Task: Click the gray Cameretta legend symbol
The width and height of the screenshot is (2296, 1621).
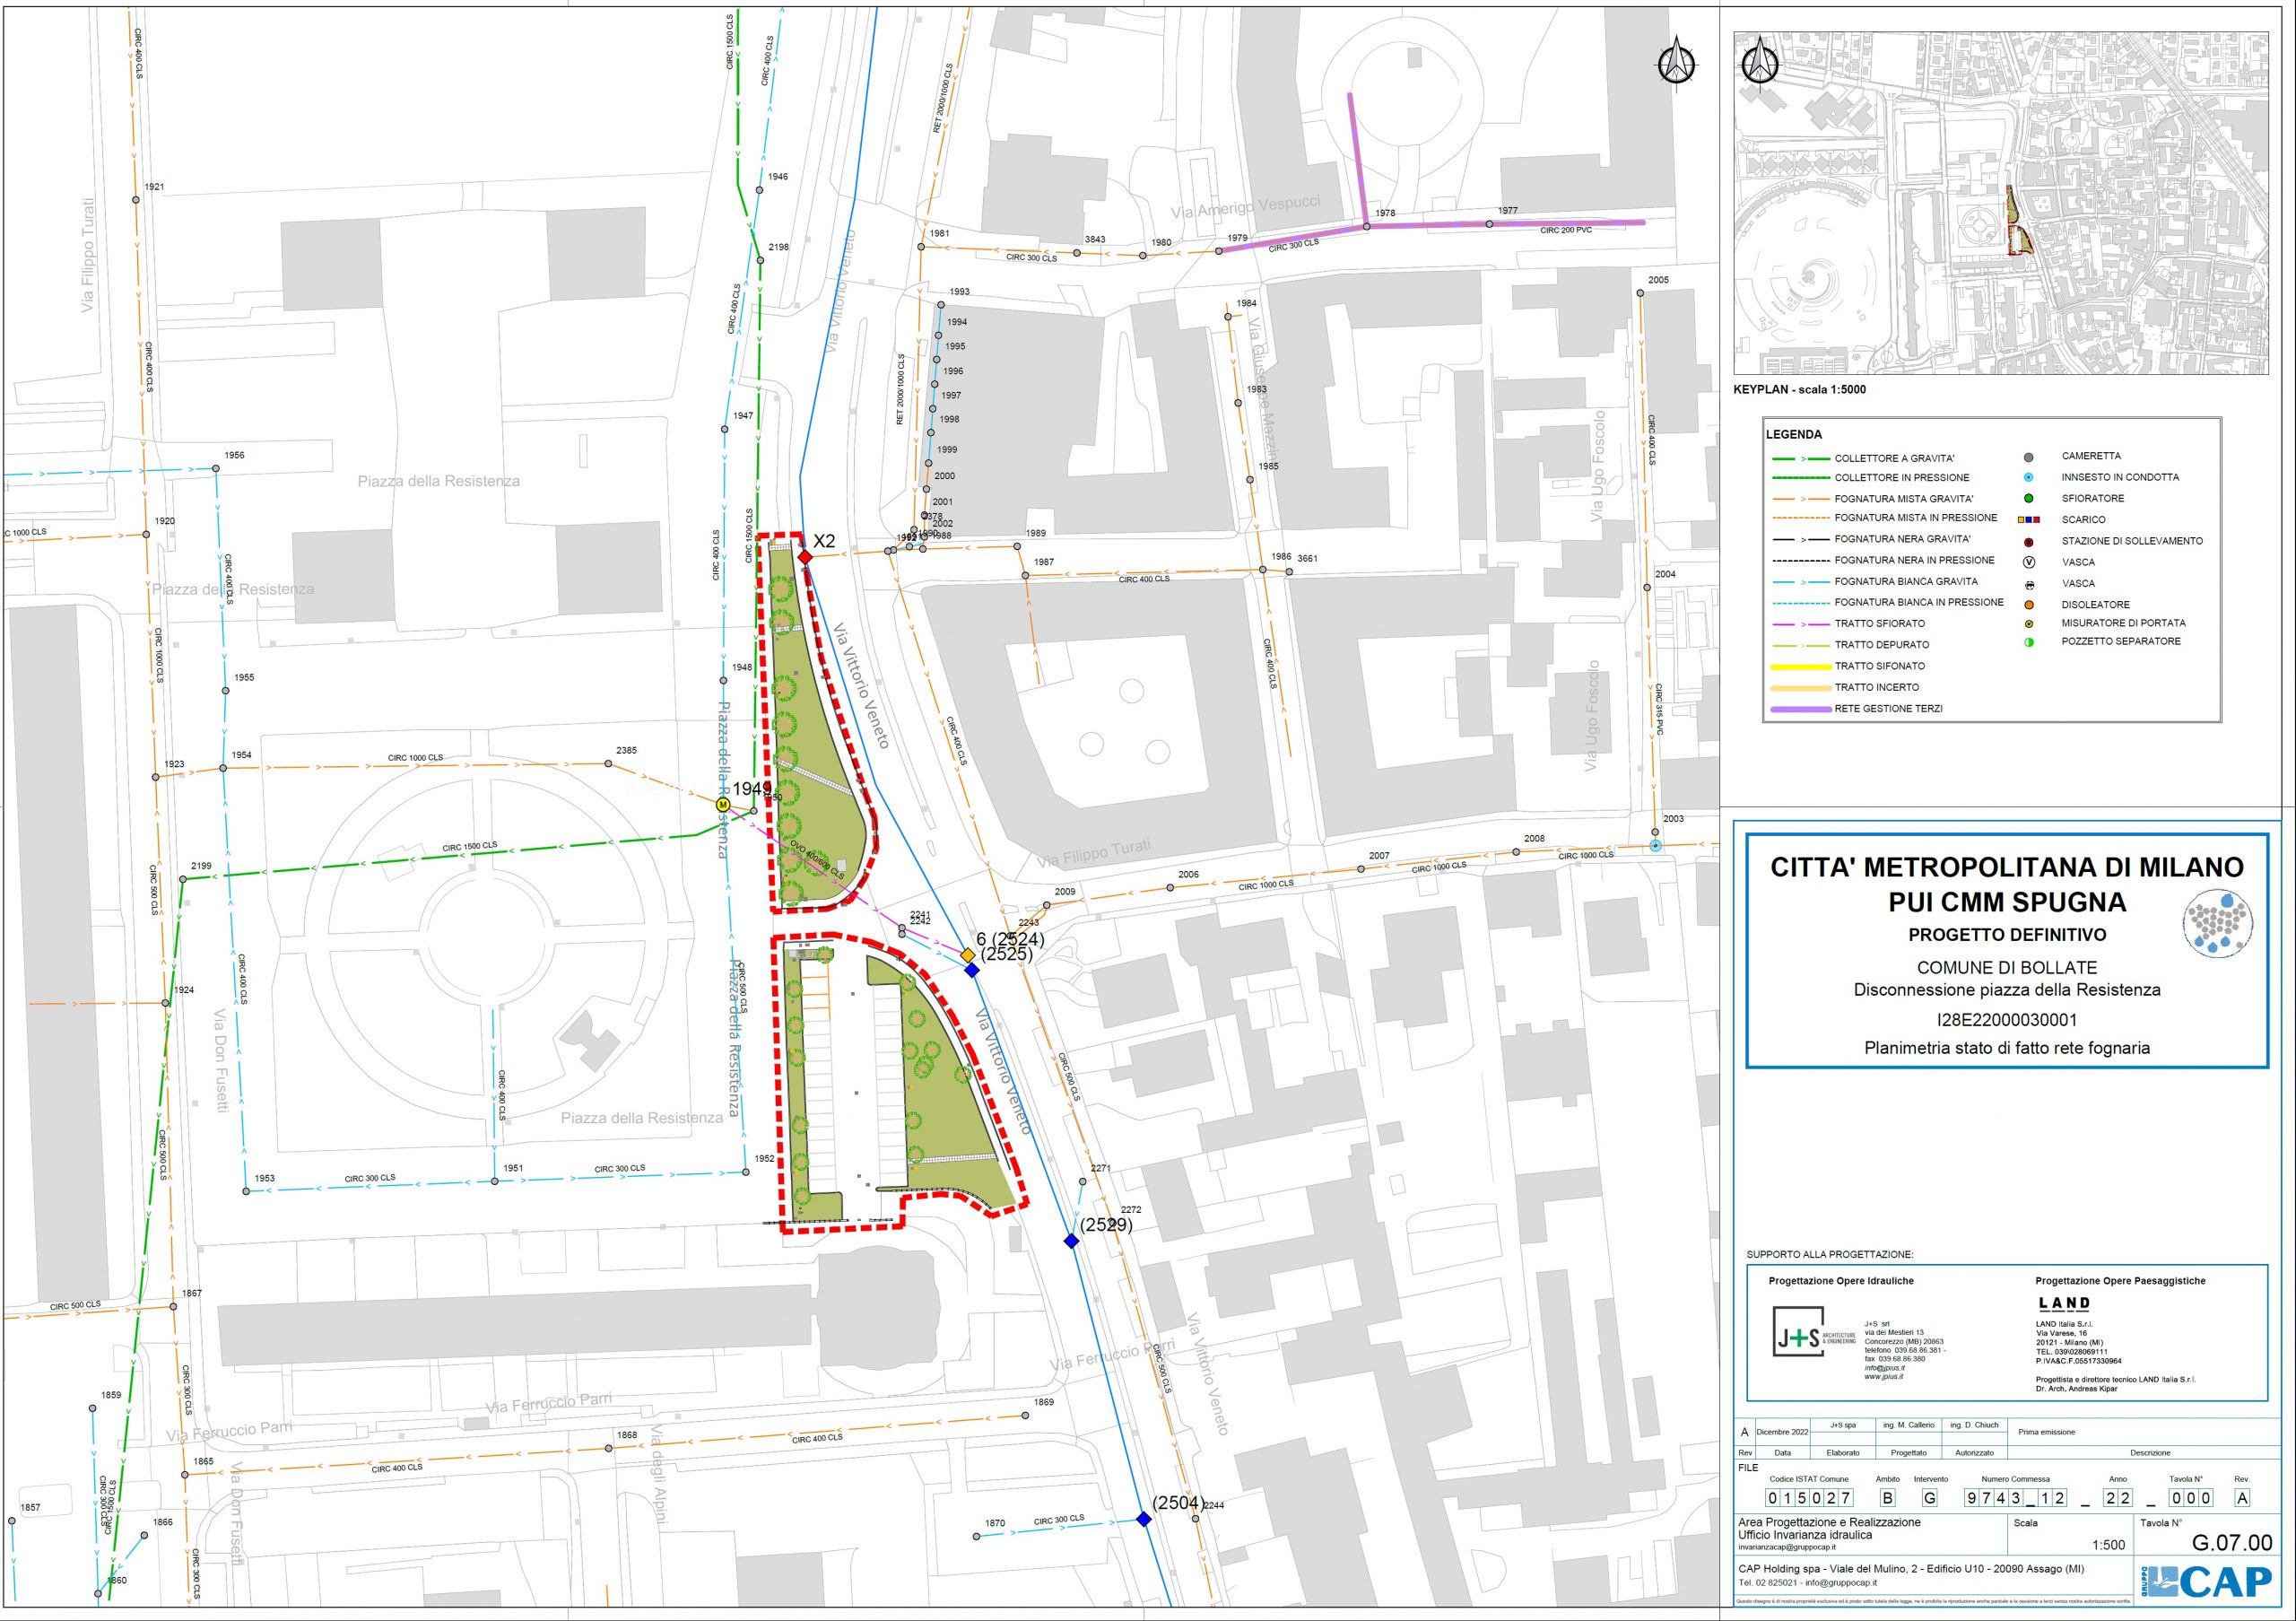Action: point(2029,456)
